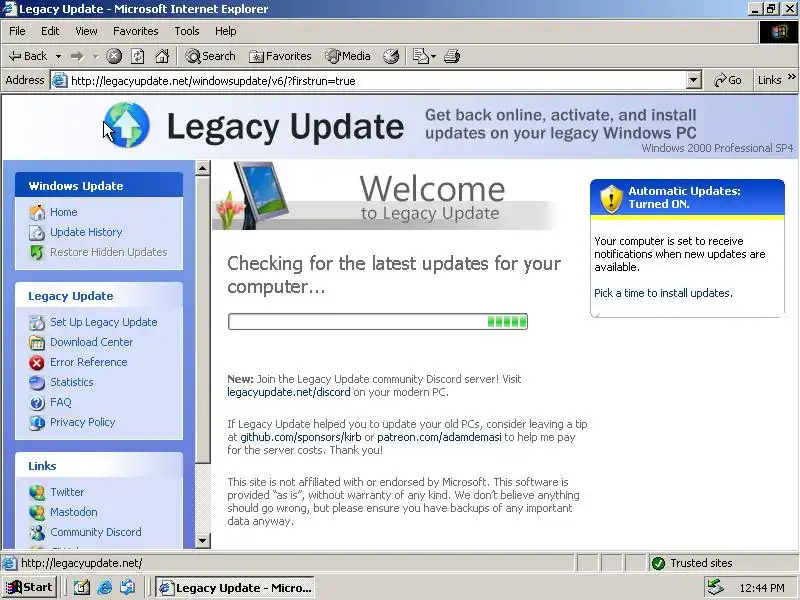Click the Privacy Policy info icon
This screenshot has height=600, width=800.
37,422
